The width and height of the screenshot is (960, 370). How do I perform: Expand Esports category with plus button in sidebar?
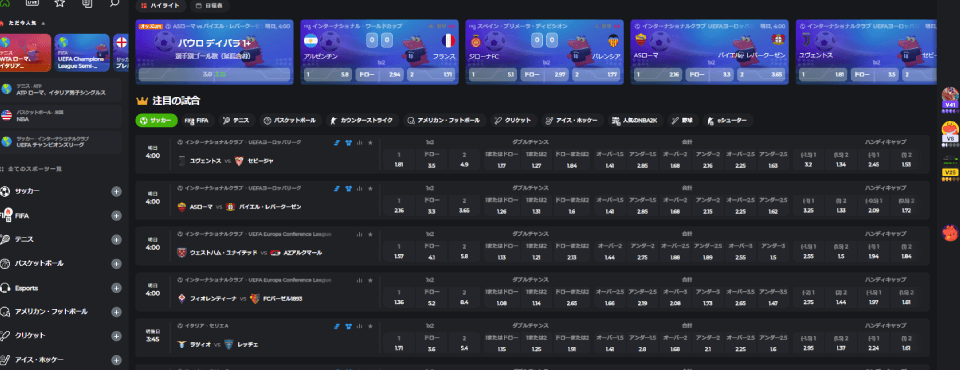116,287
